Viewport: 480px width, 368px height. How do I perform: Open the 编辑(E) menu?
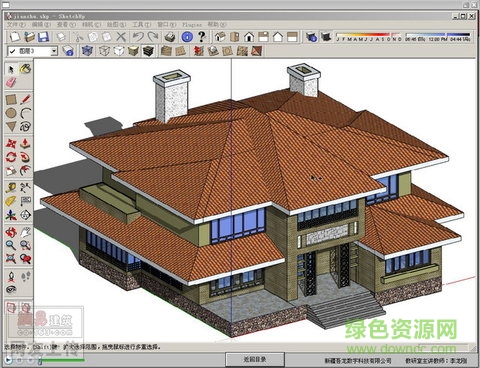[41, 25]
